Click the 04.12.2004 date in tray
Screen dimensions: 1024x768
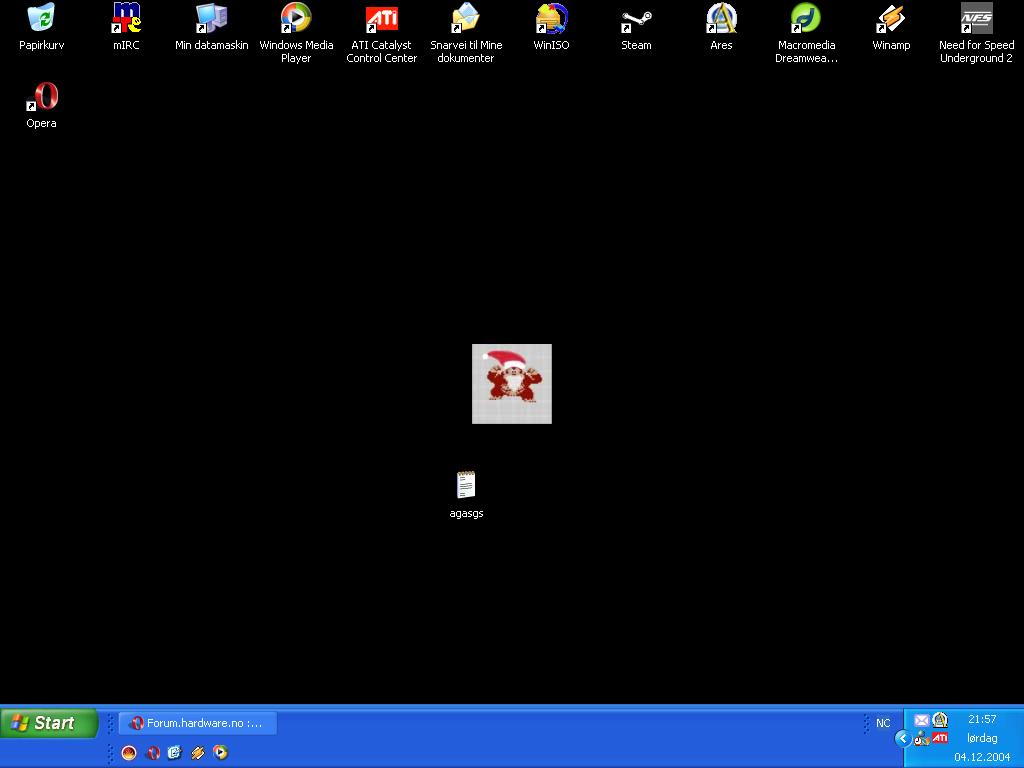point(982,757)
